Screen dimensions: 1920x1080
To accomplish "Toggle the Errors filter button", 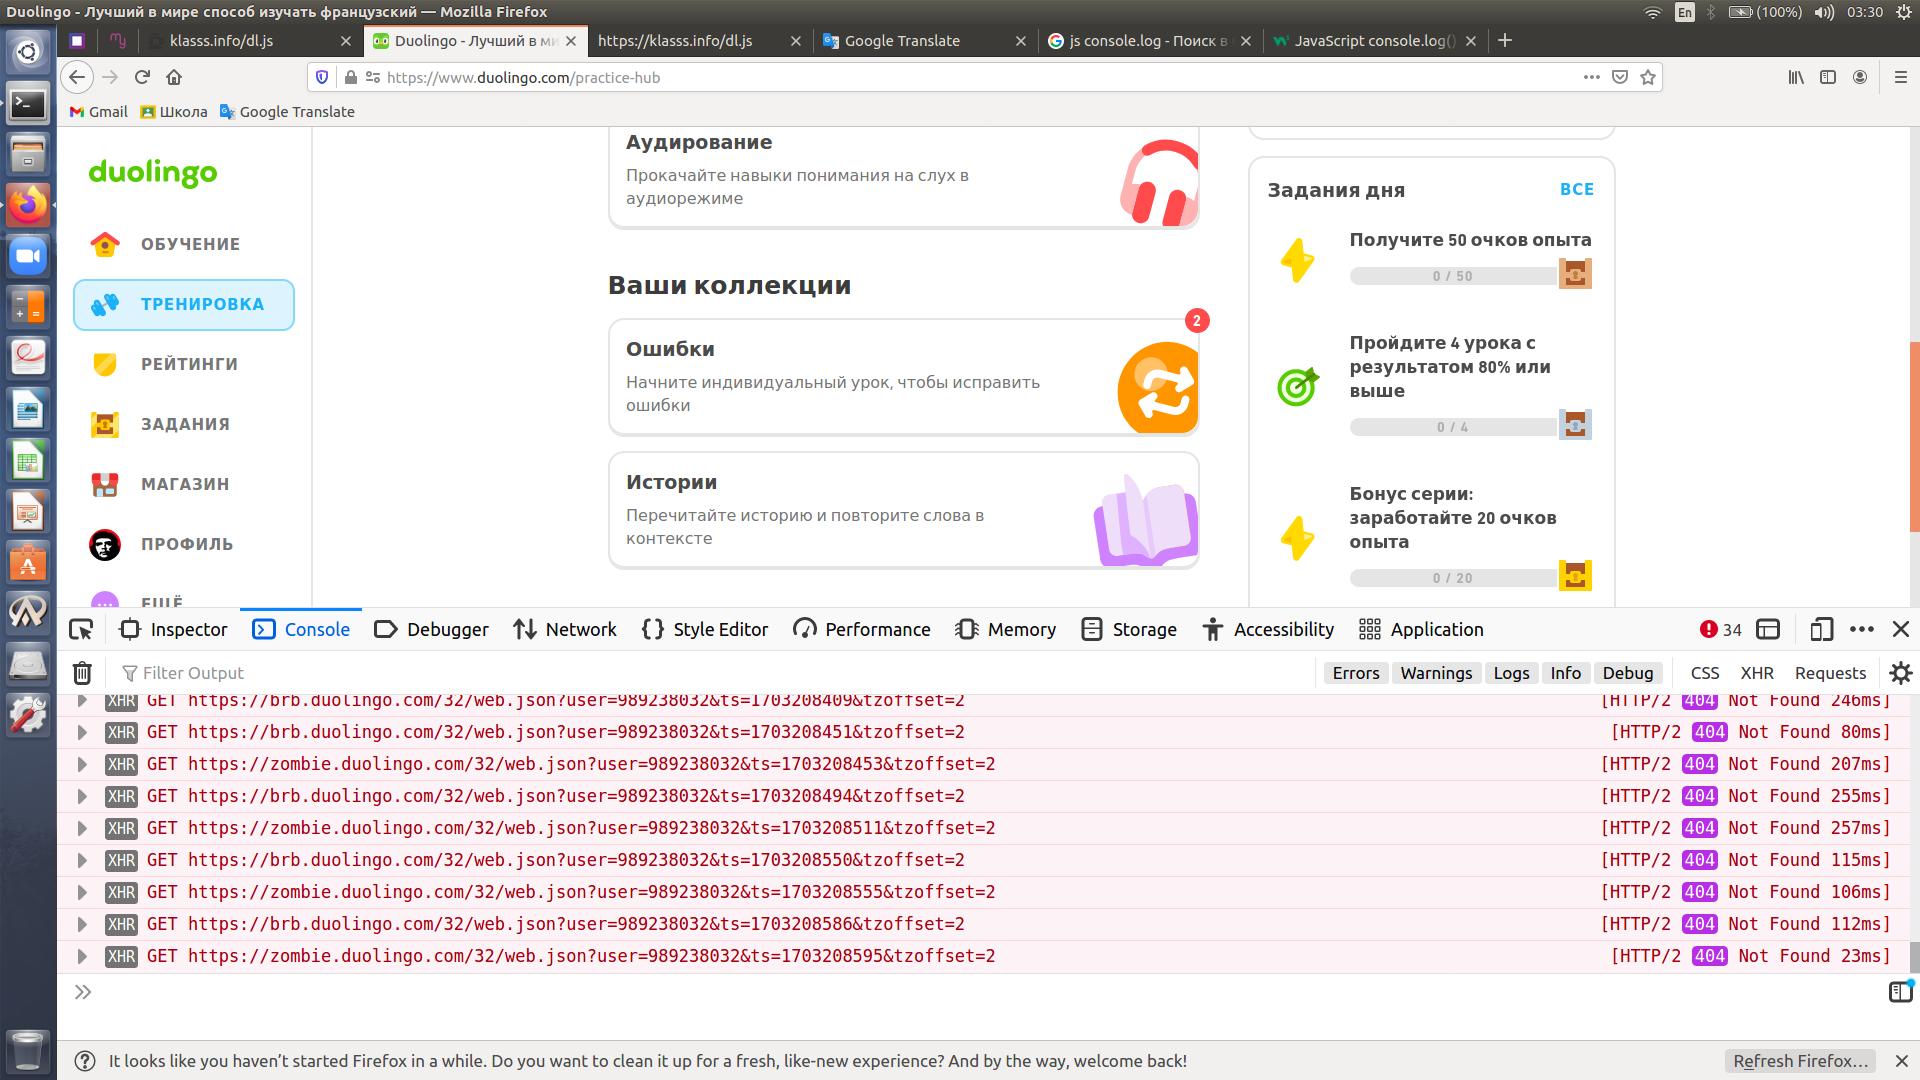I will (1355, 673).
